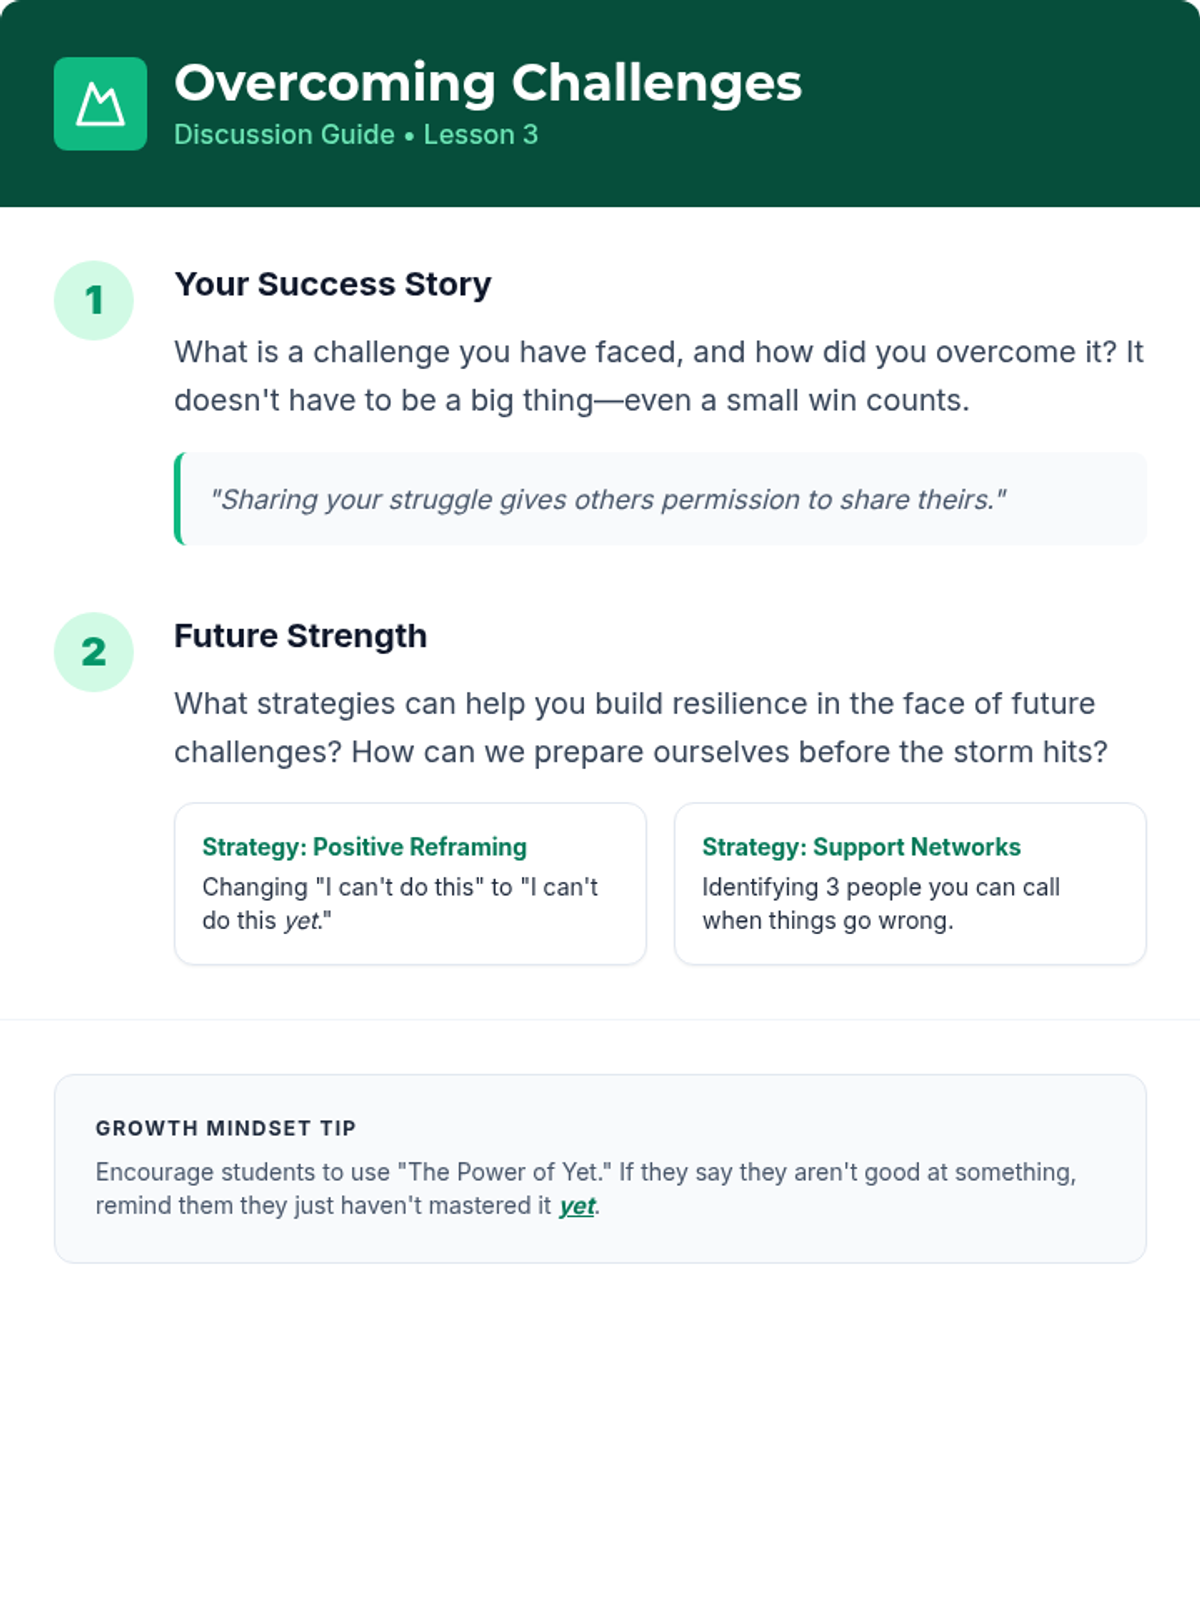This screenshot has width=1200, height=1600.
Task: Click the italic yet in reframing card
Action: [x=300, y=921]
